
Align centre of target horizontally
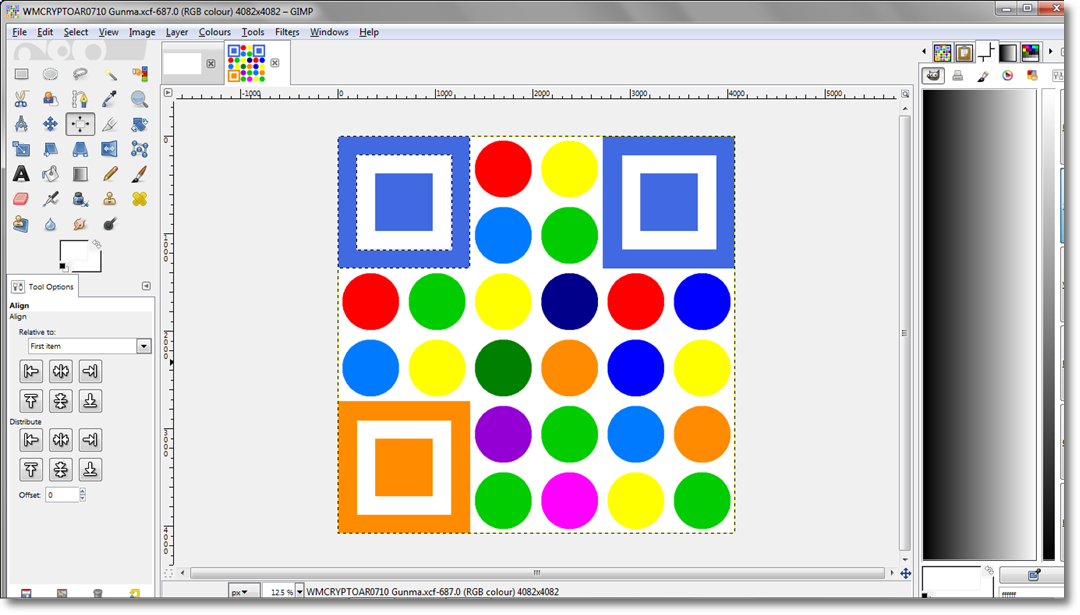point(61,371)
